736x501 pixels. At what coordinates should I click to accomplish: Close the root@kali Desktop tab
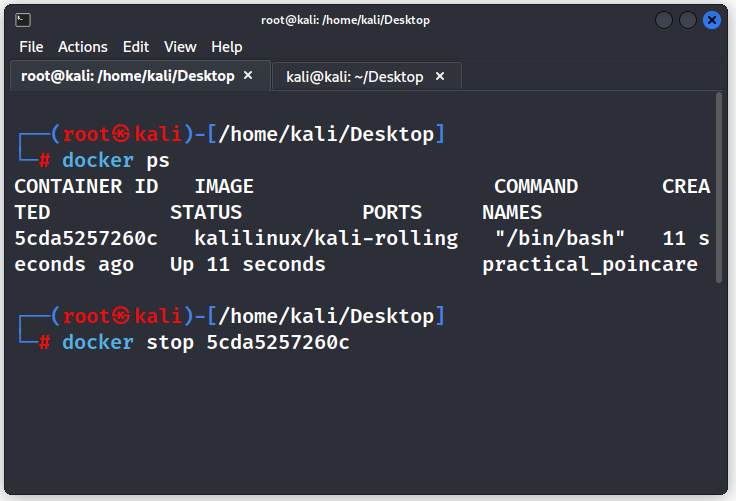click(x=248, y=76)
